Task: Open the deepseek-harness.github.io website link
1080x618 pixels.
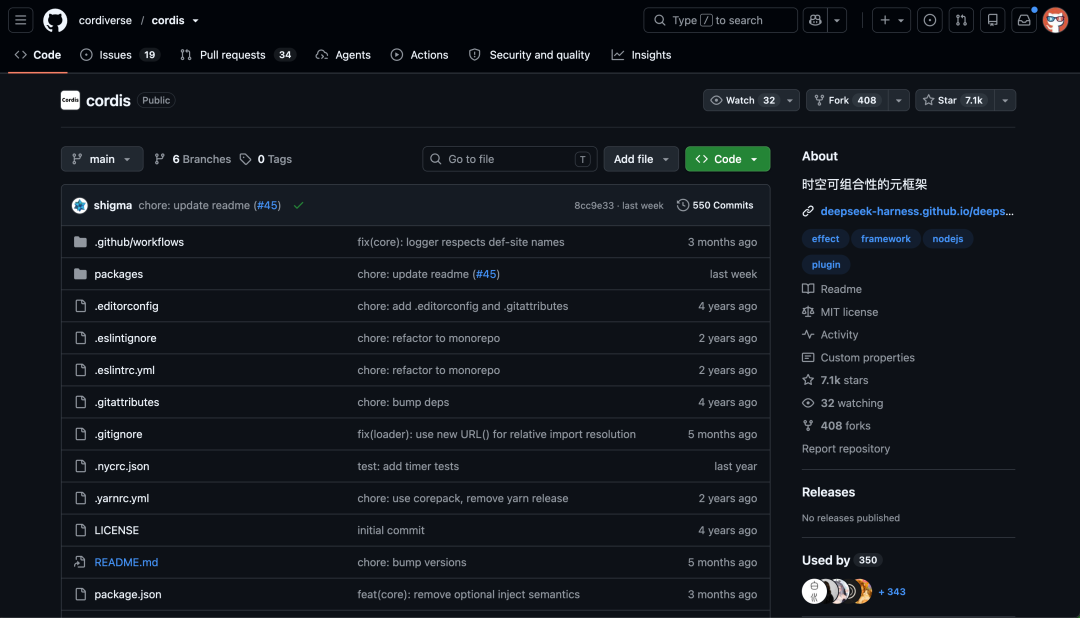Action: pyautogui.click(x=917, y=212)
